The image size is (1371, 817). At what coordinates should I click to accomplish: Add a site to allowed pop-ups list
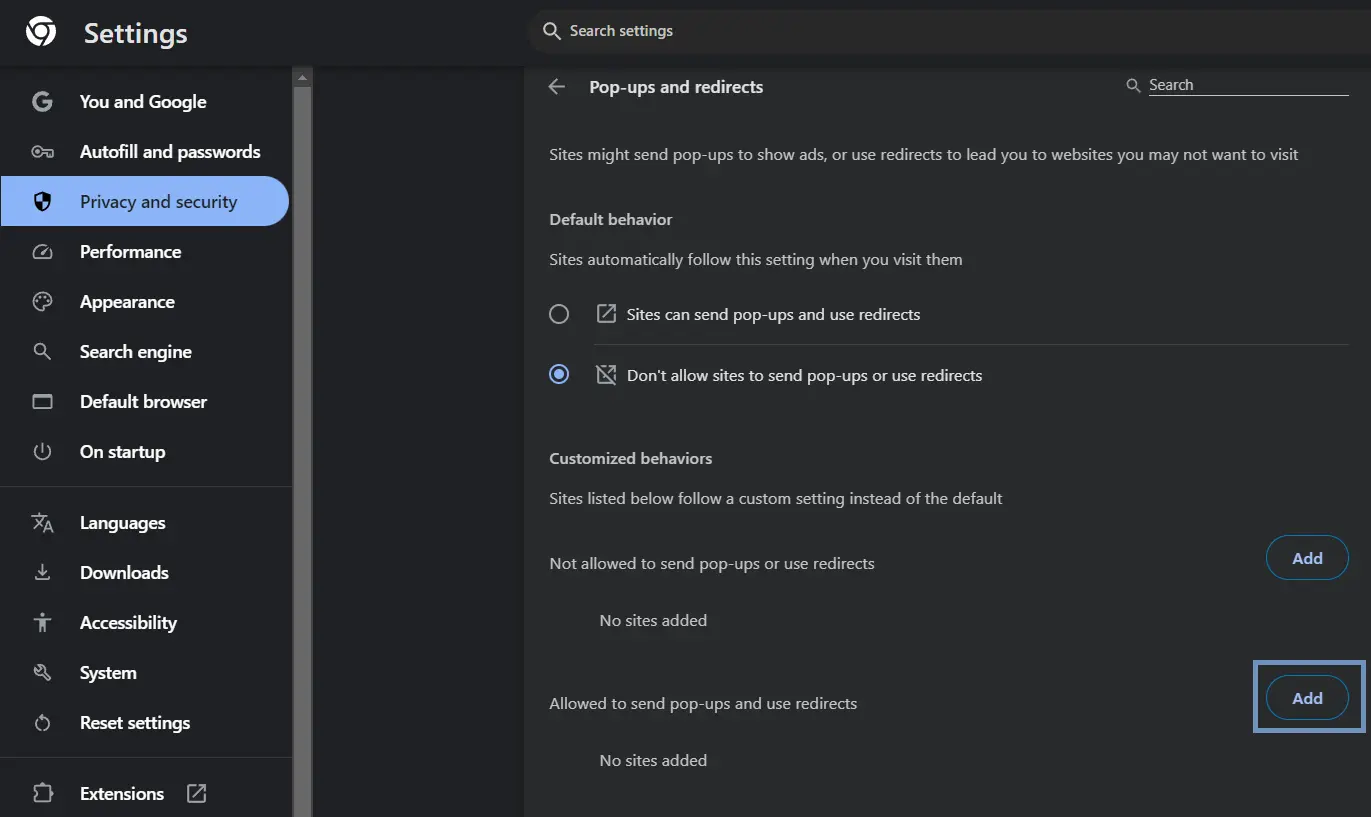click(x=1307, y=699)
